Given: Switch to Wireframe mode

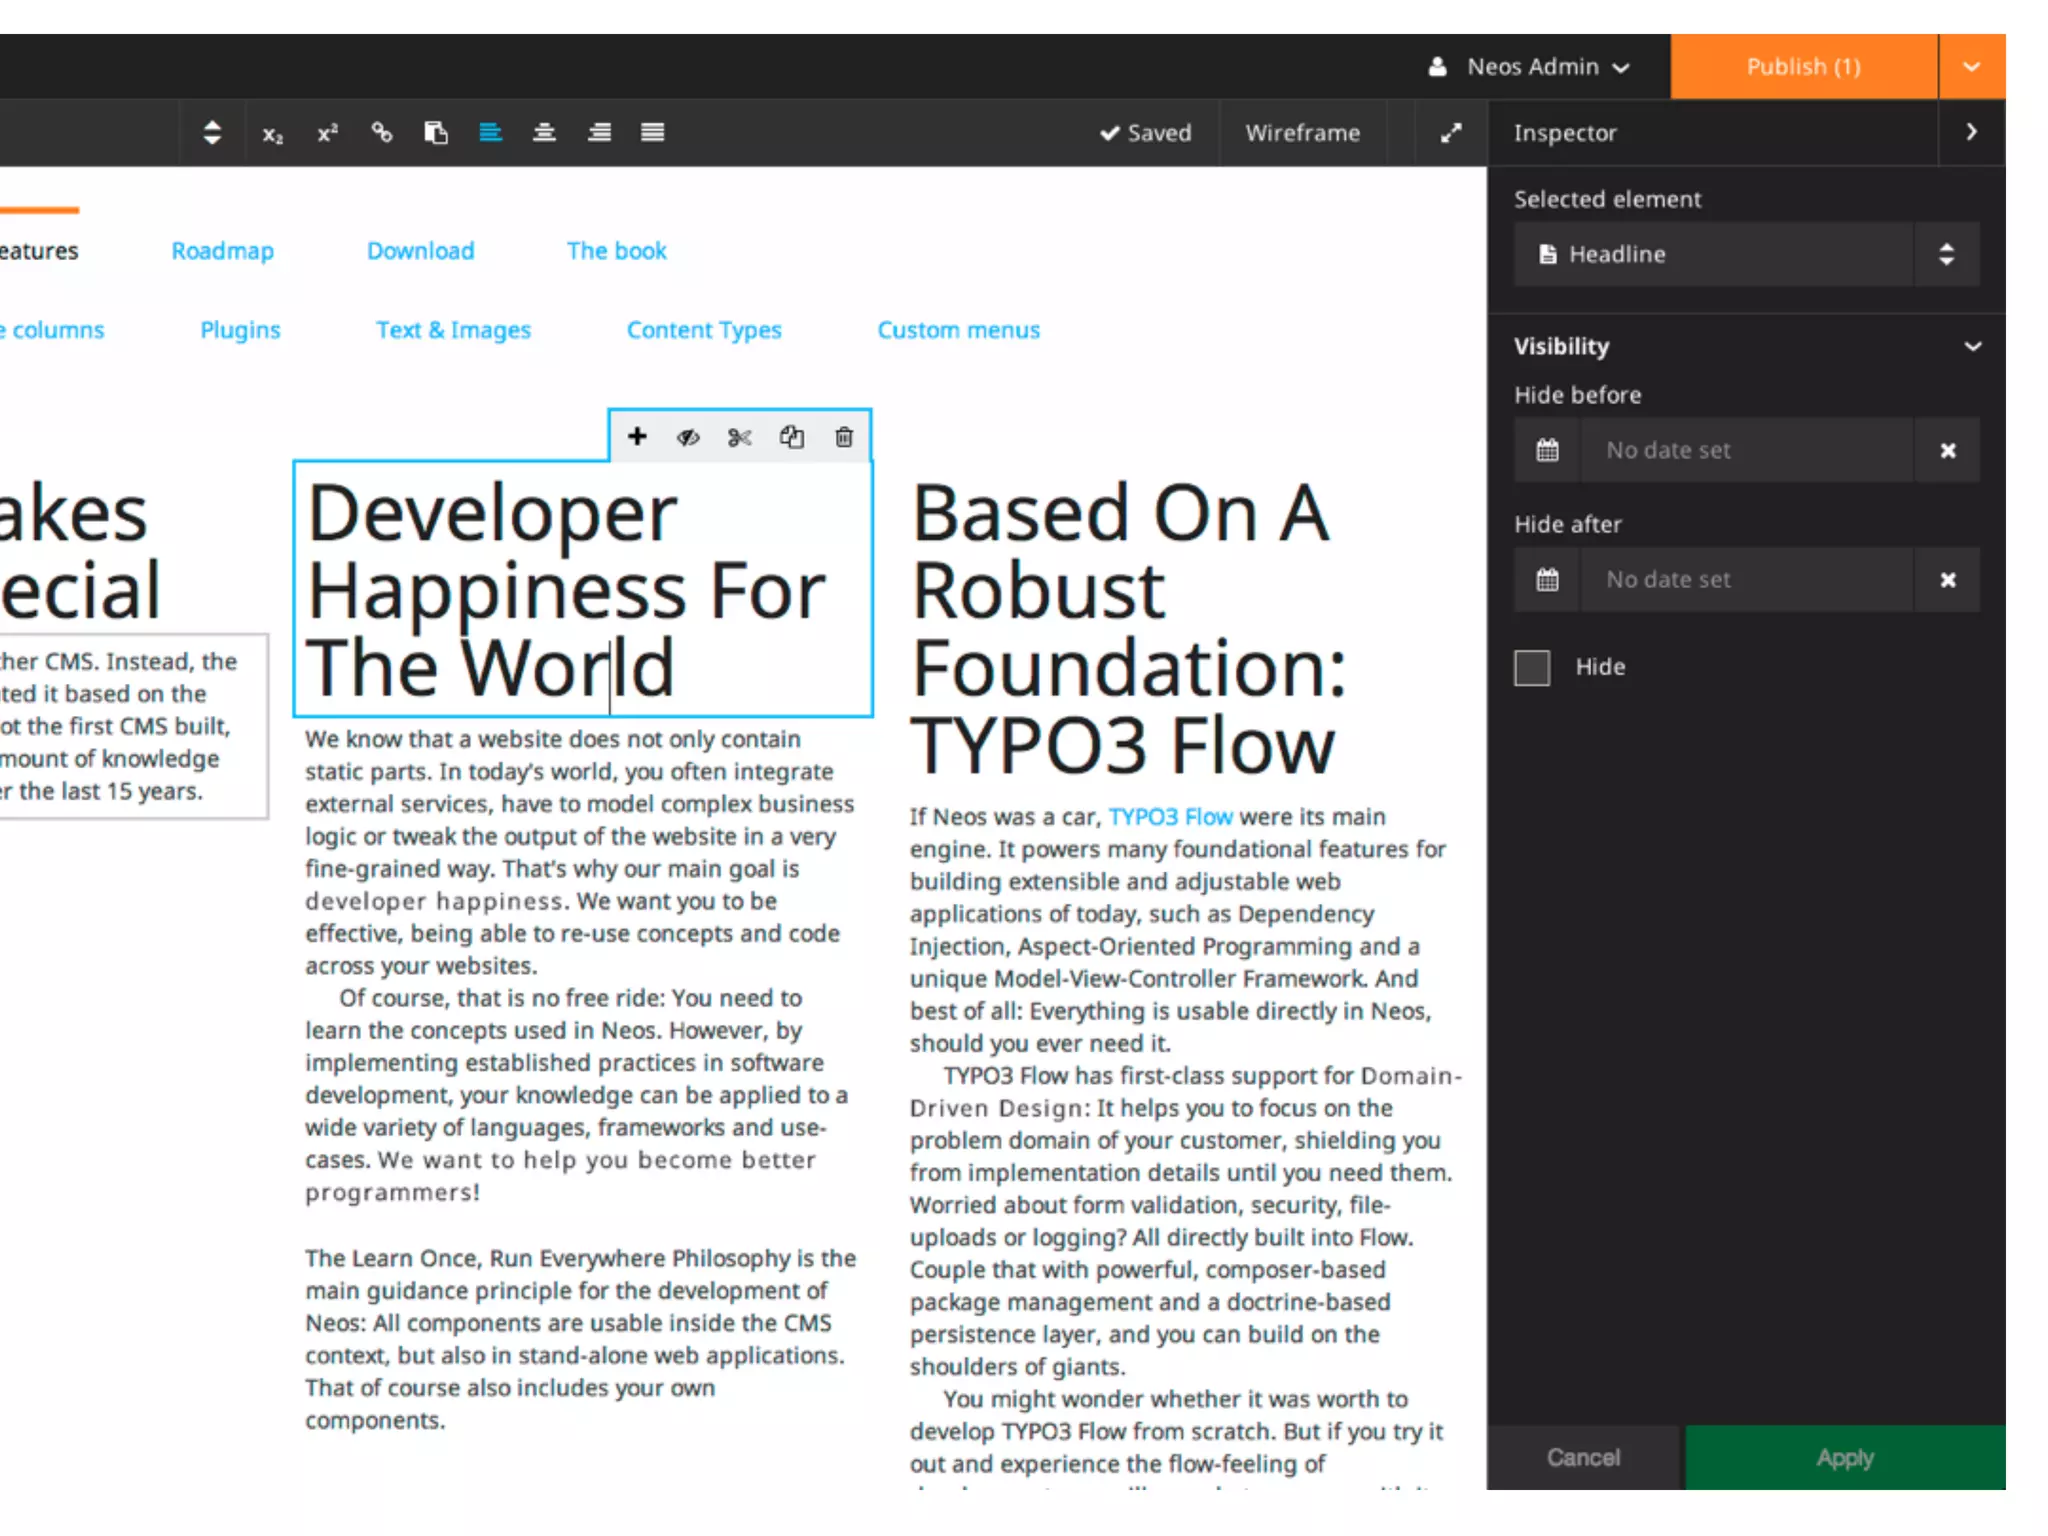Looking at the screenshot, I should 1302,133.
